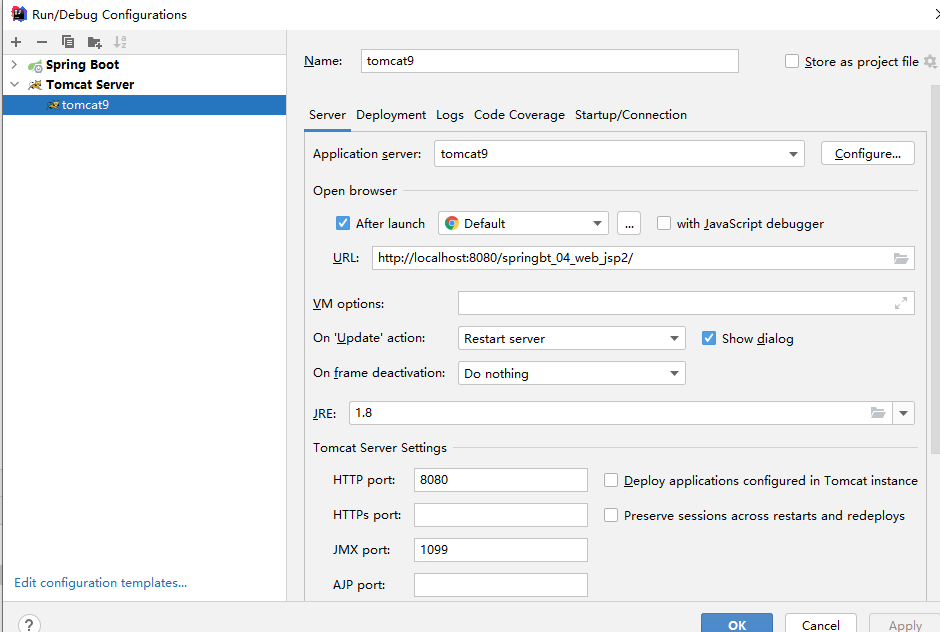Open help with question mark icon
940x632 pixels.
tap(29, 624)
